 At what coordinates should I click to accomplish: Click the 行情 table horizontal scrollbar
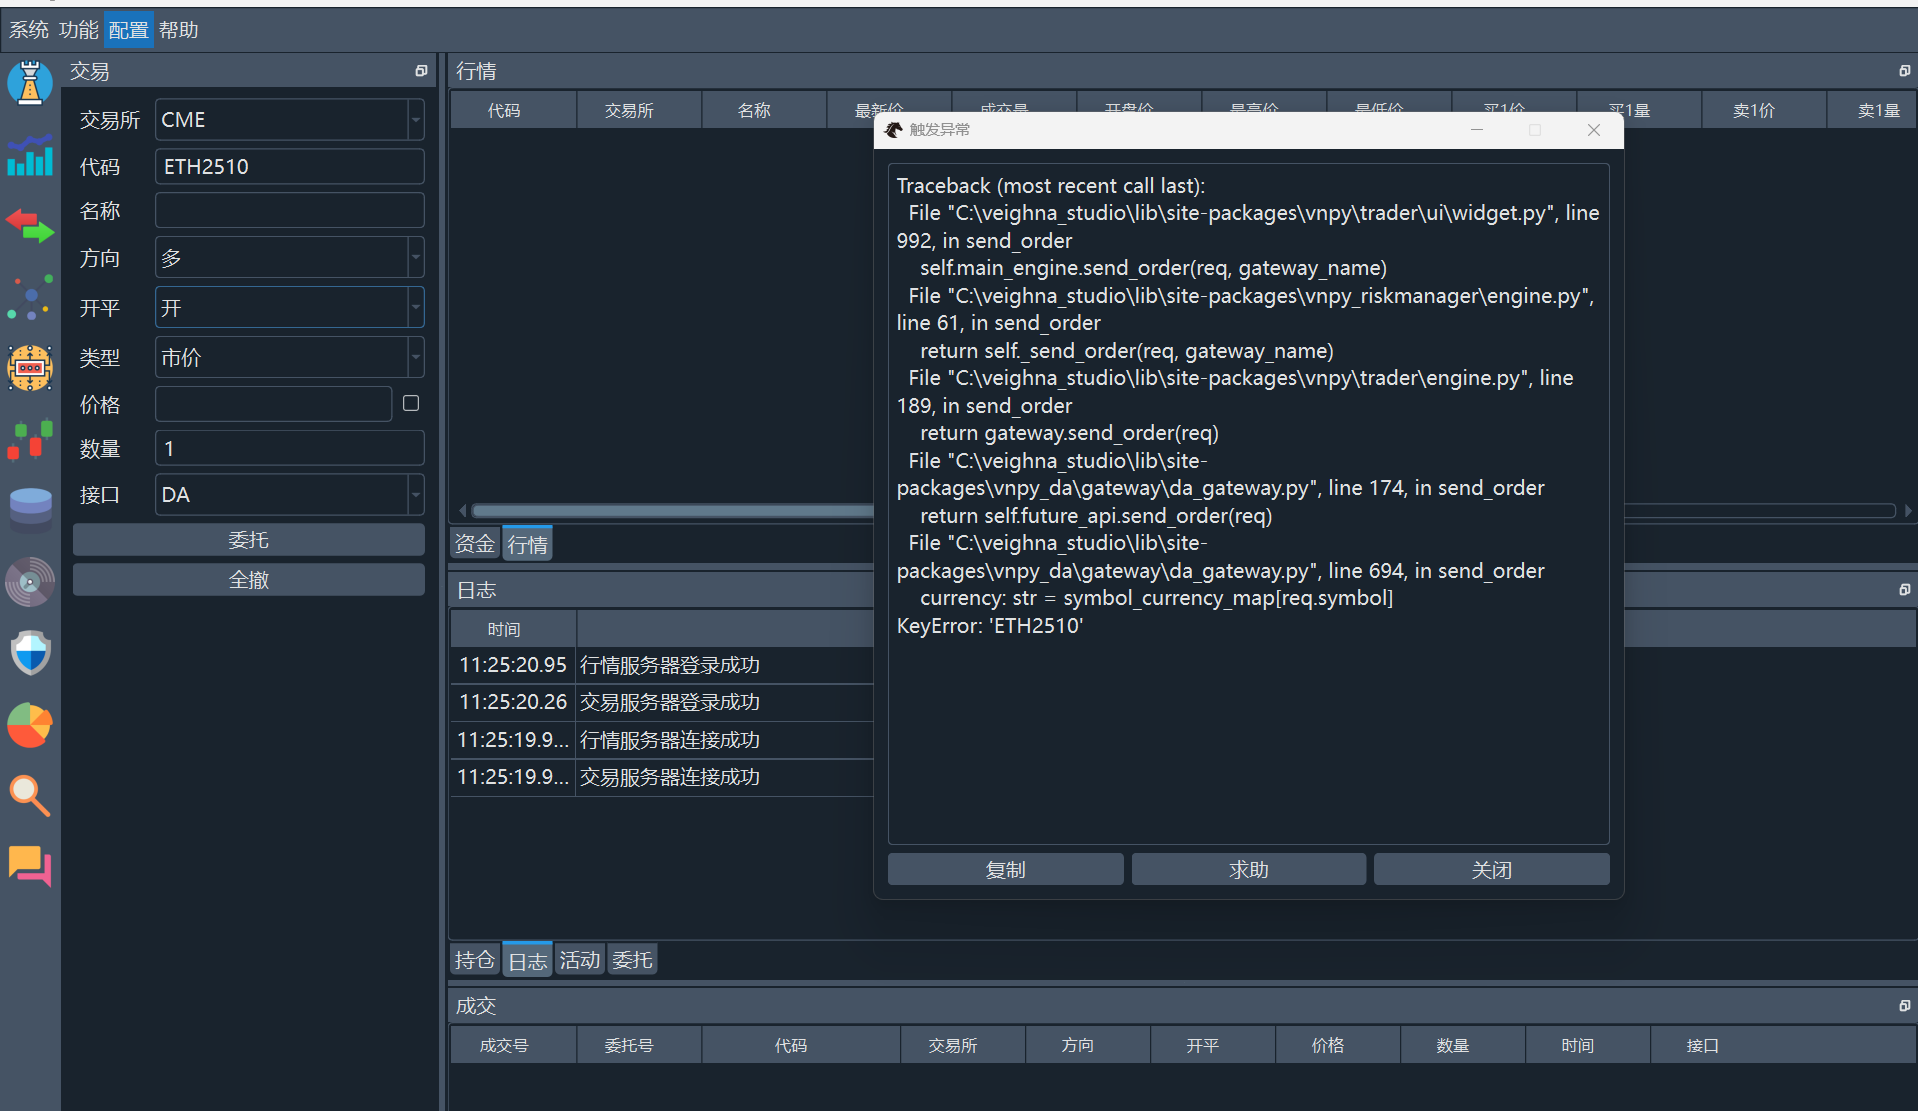[x=670, y=511]
